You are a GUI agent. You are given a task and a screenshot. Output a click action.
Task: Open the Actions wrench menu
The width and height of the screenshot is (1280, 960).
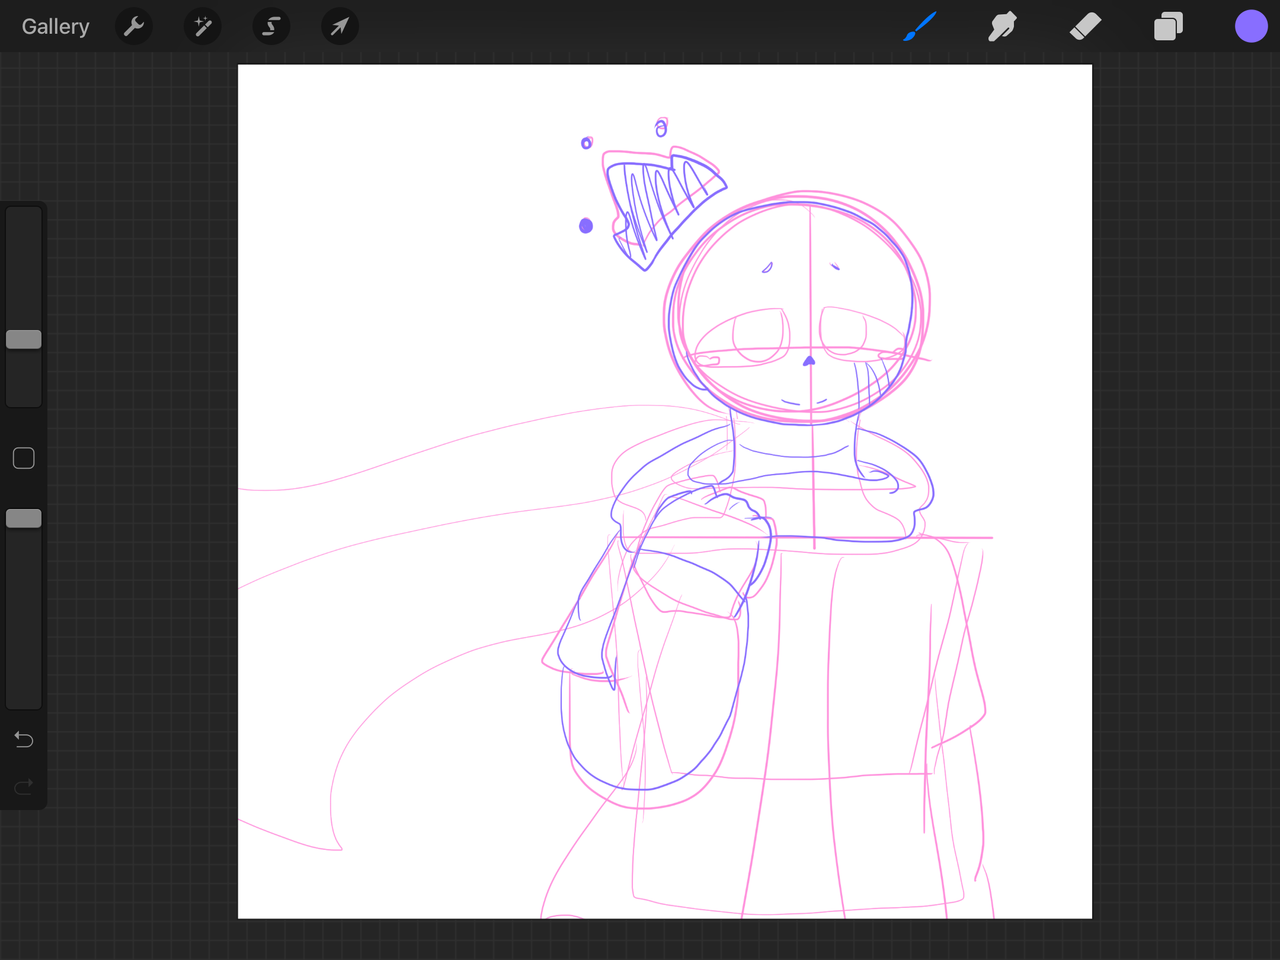[x=134, y=27]
